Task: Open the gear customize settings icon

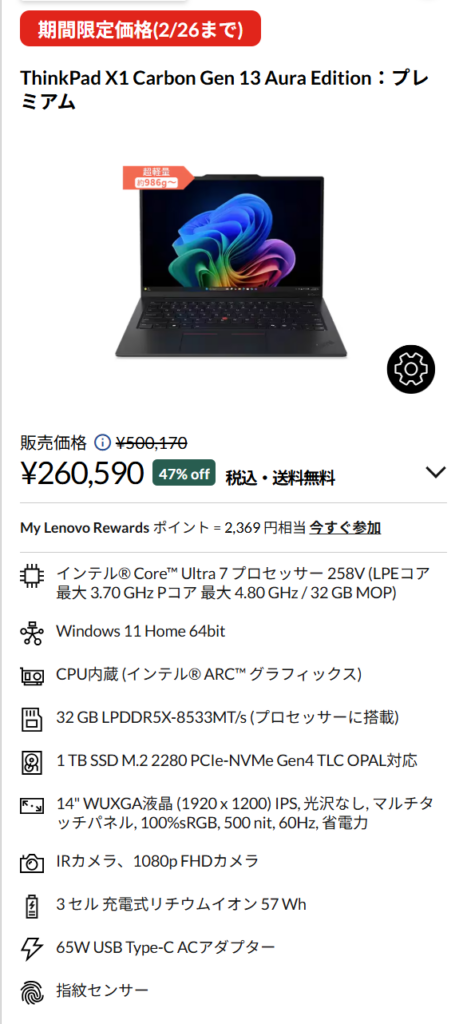Action: [x=411, y=369]
